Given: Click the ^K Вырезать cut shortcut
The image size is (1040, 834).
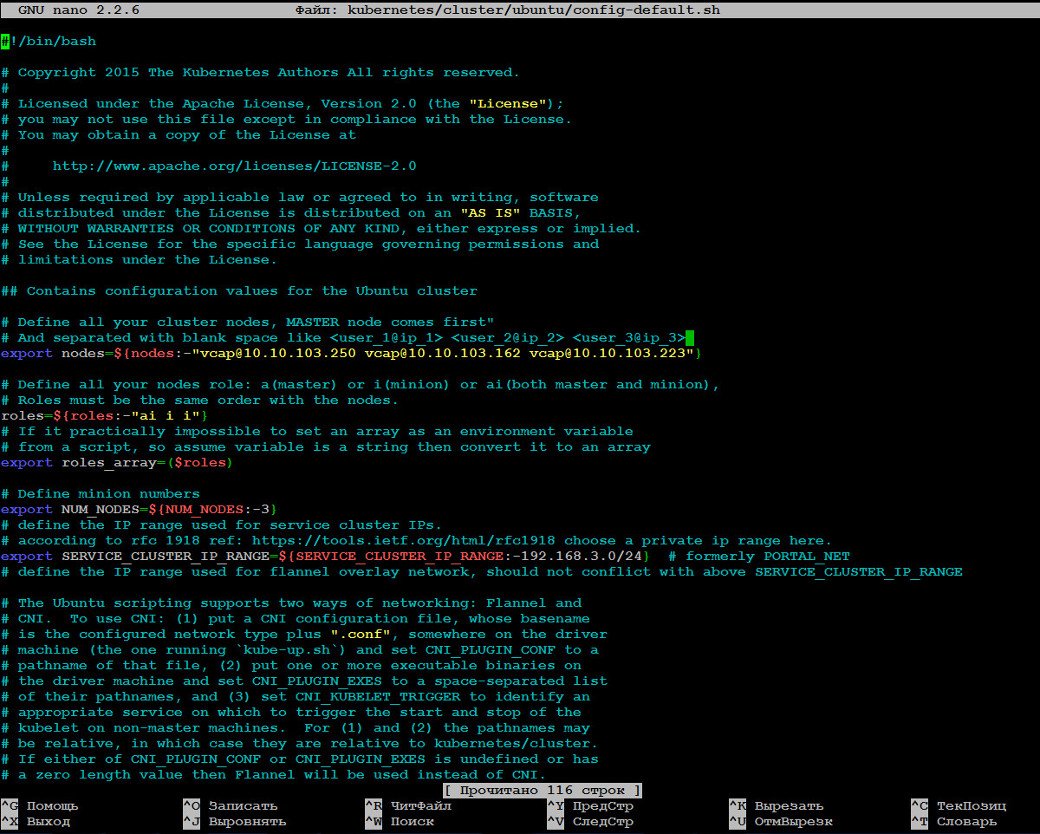Looking at the screenshot, I should coord(776,806).
